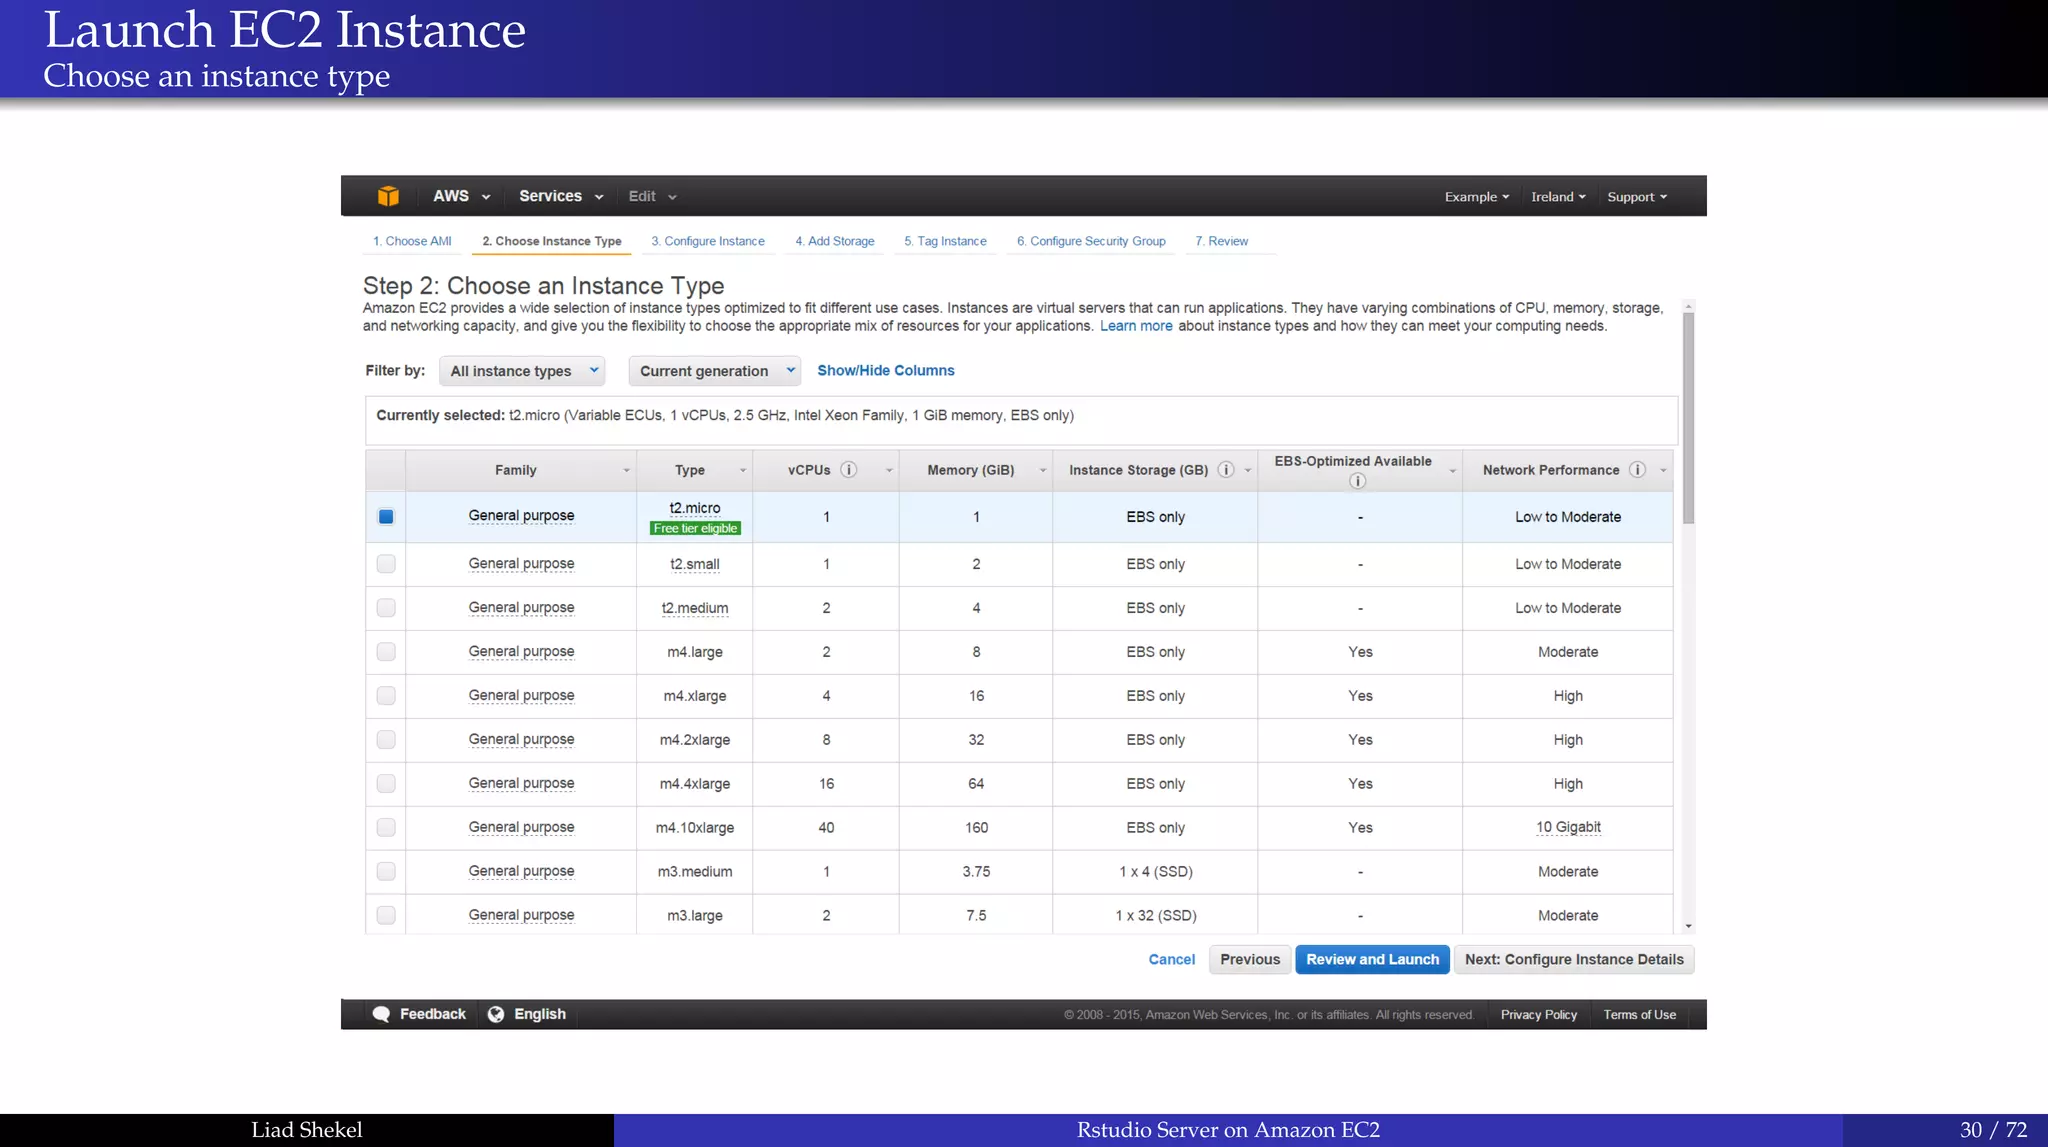This screenshot has height=1147, width=2048.
Task: Go to 1. Choose AMI step
Action: [412, 241]
